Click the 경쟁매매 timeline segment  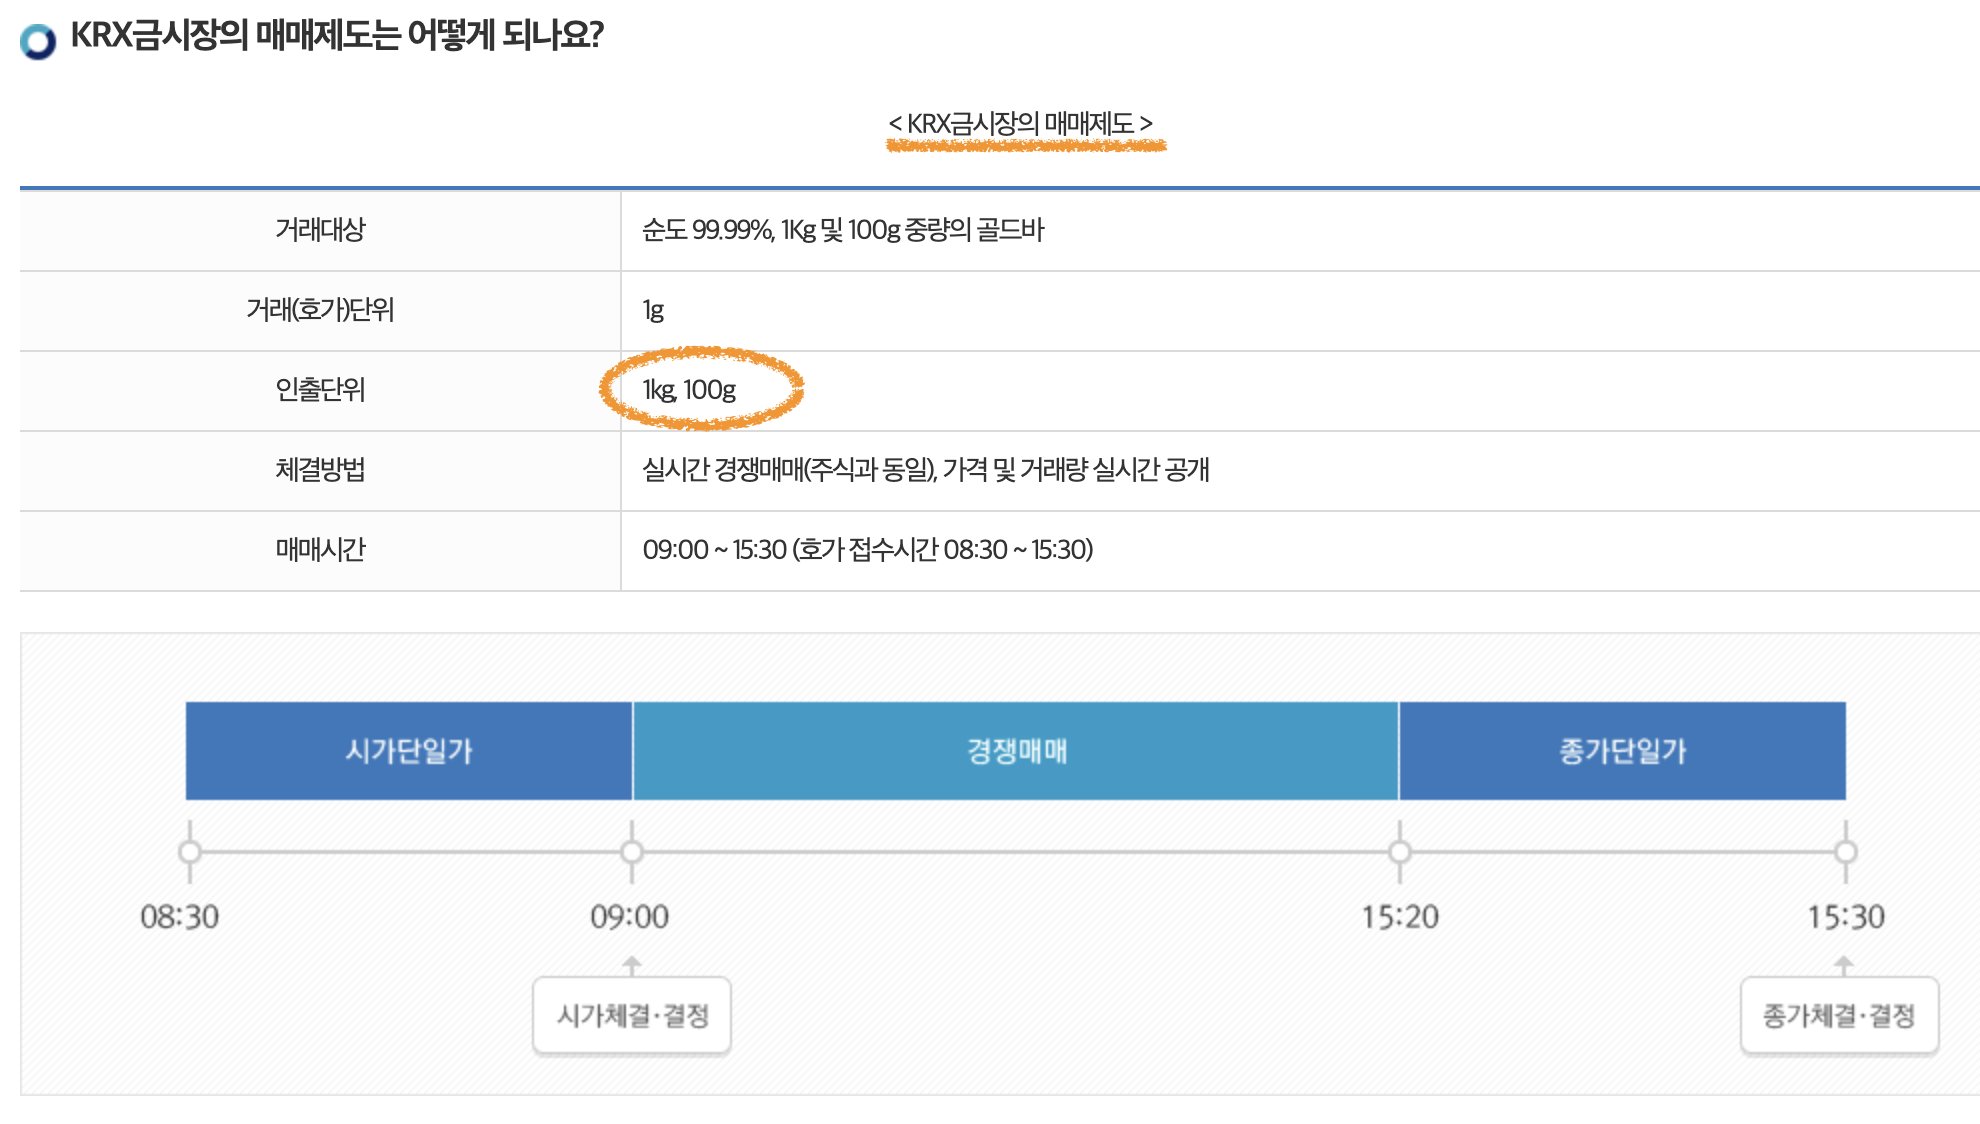click(1016, 751)
